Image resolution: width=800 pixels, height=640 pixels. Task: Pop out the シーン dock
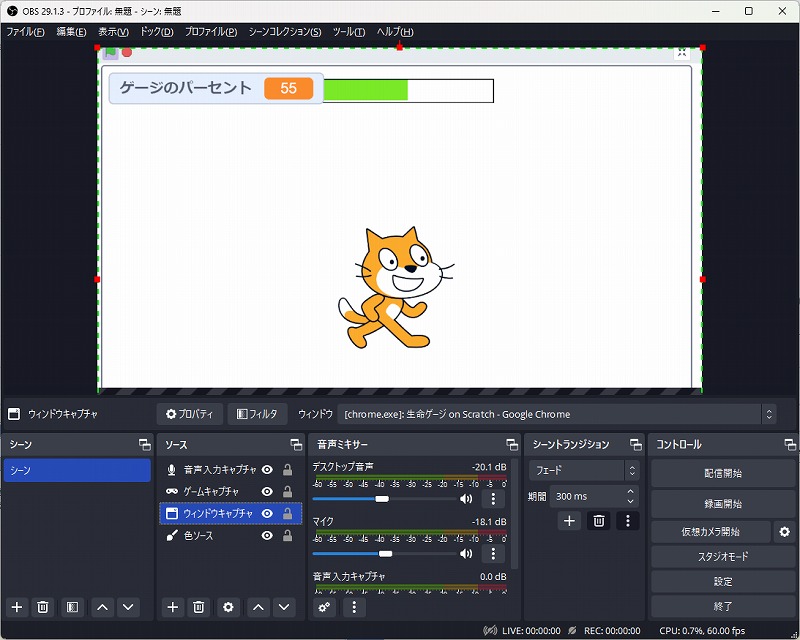145,445
